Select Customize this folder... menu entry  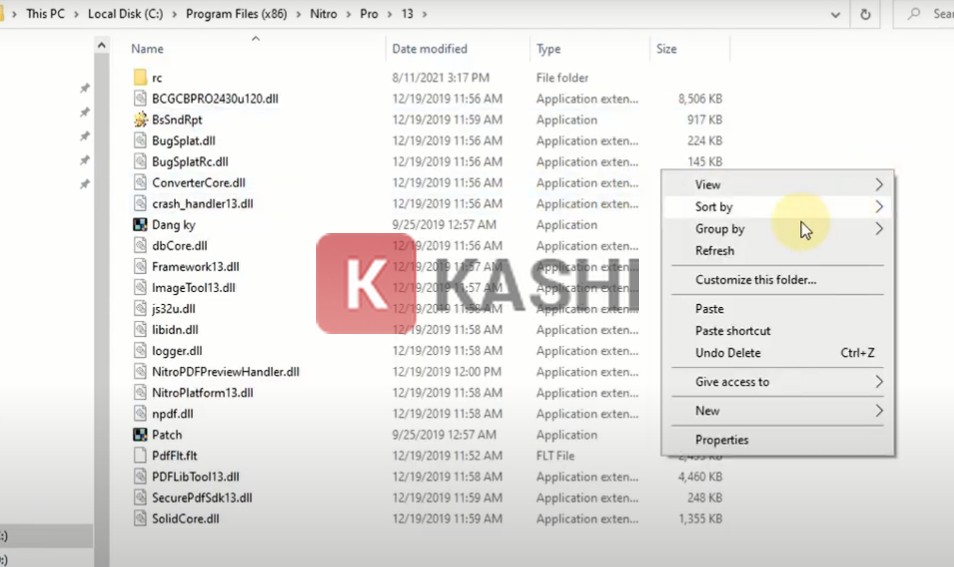(x=756, y=280)
